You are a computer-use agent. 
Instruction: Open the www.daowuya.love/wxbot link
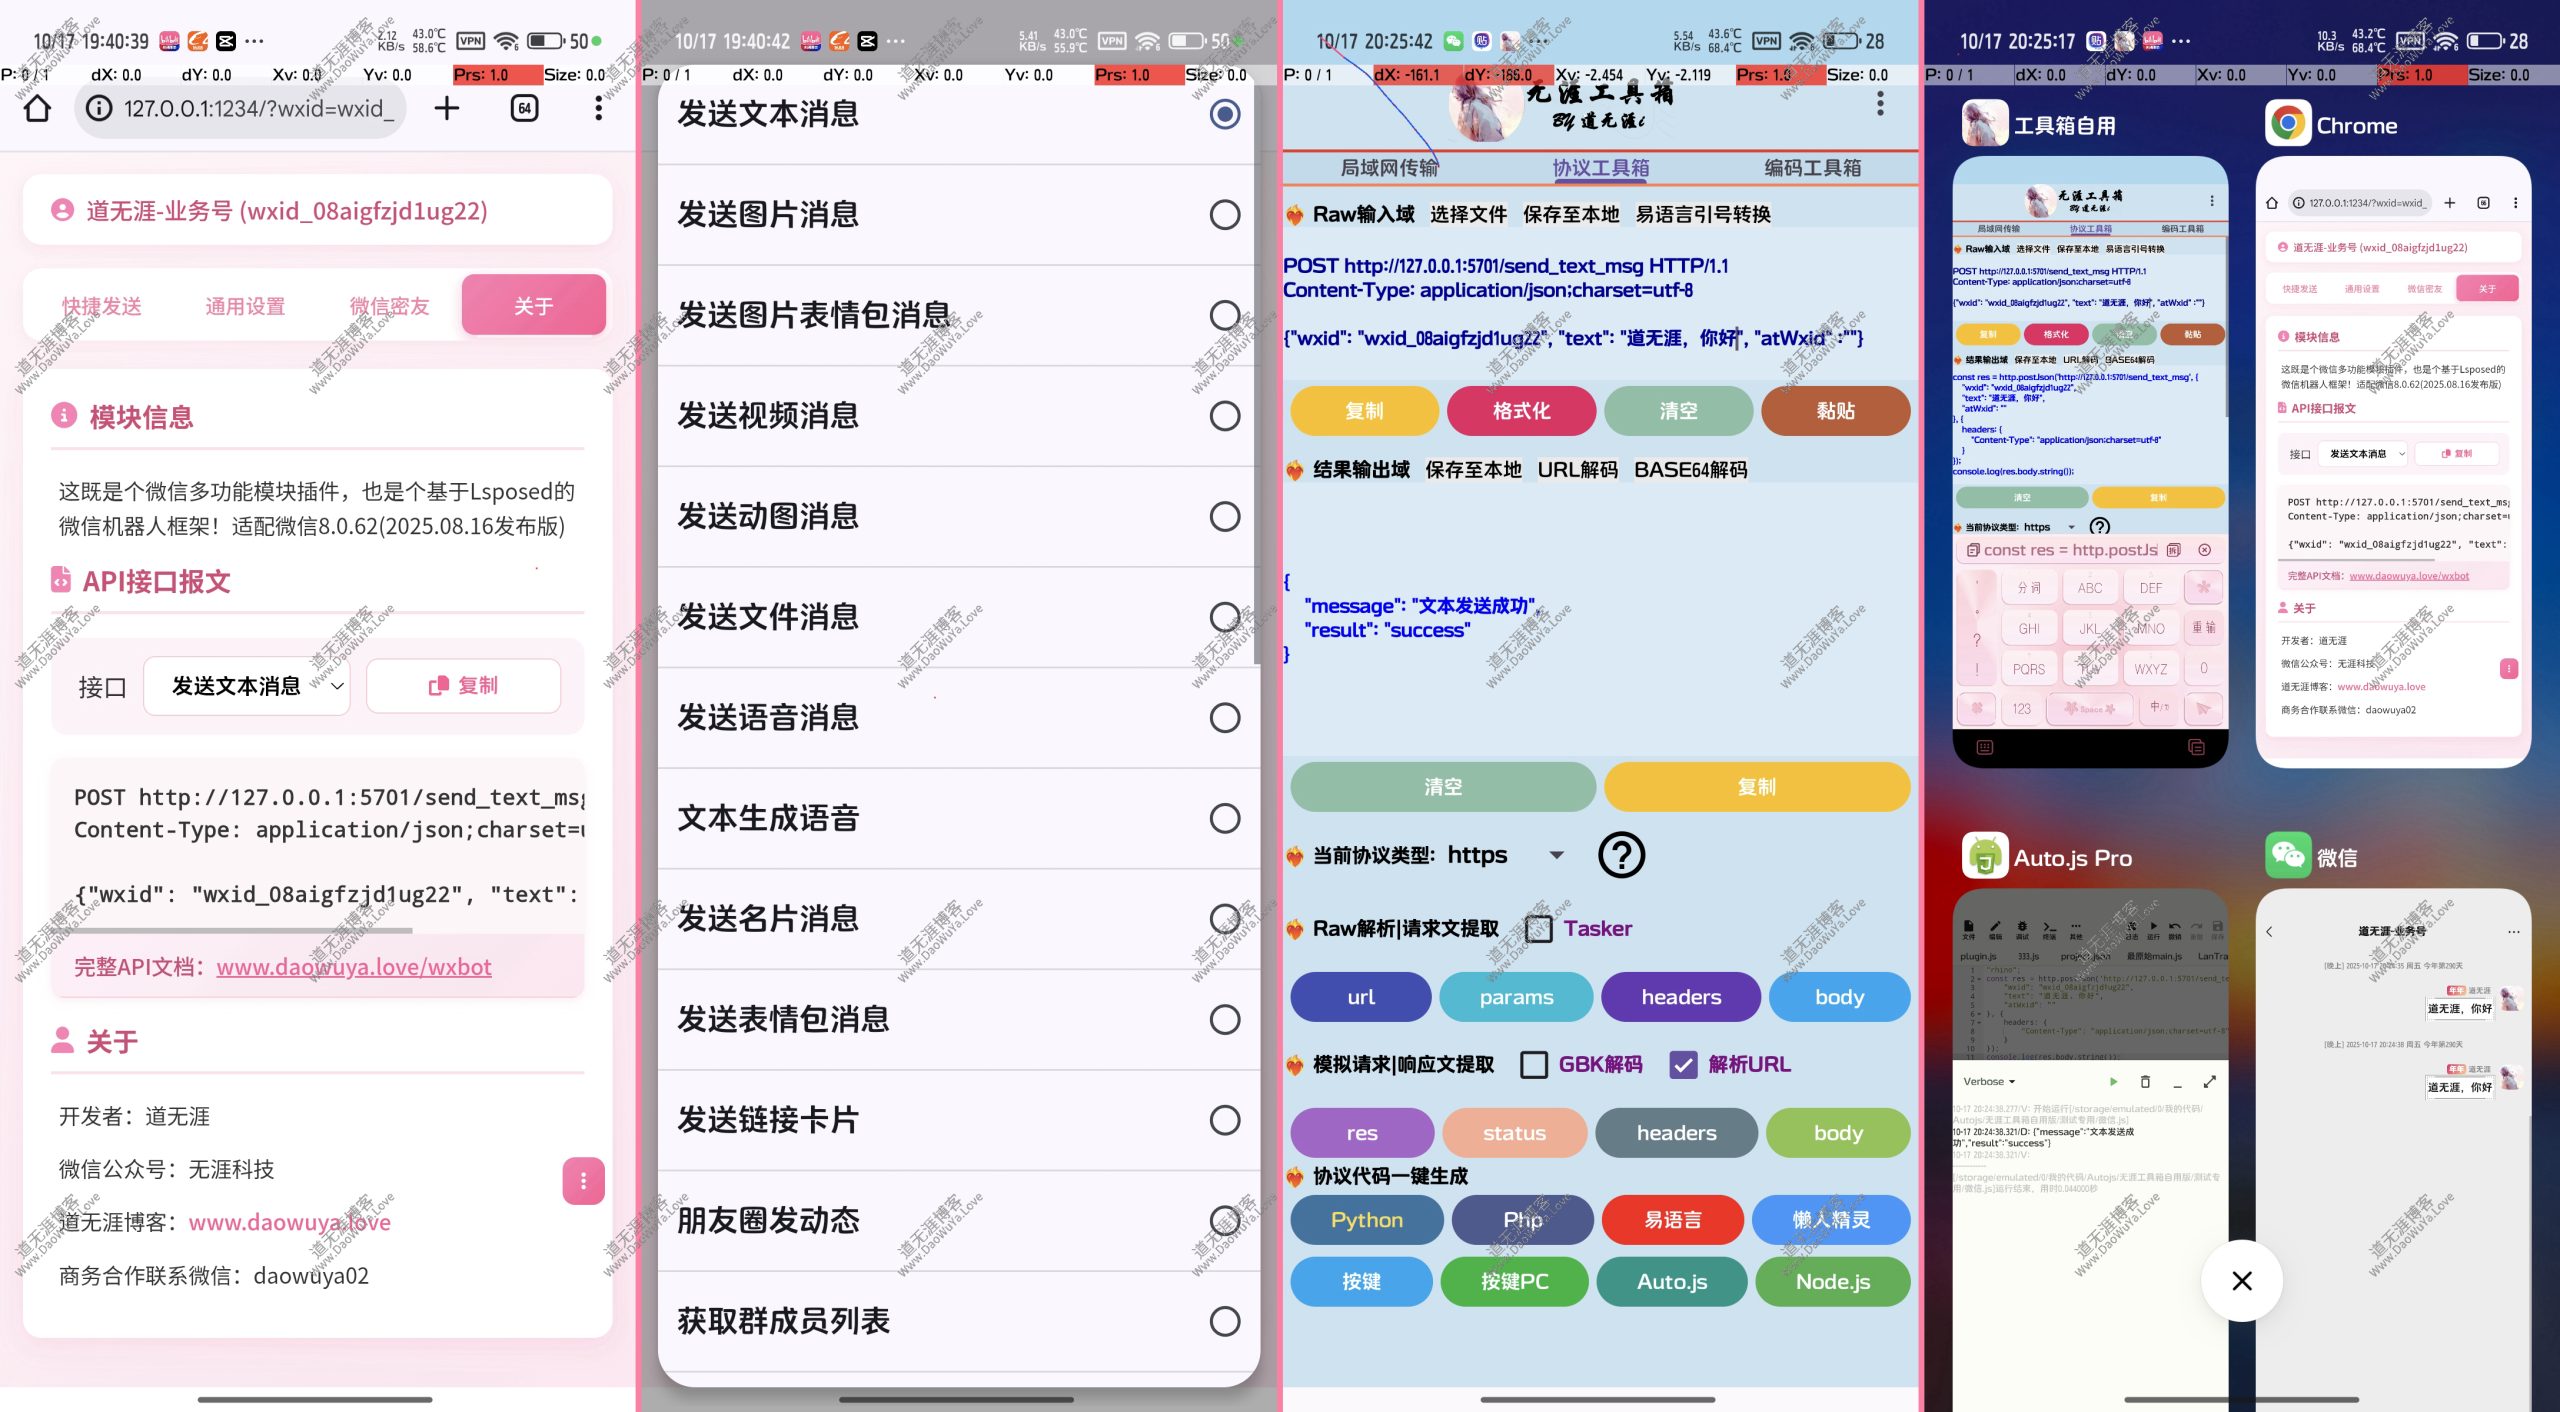tap(353, 967)
